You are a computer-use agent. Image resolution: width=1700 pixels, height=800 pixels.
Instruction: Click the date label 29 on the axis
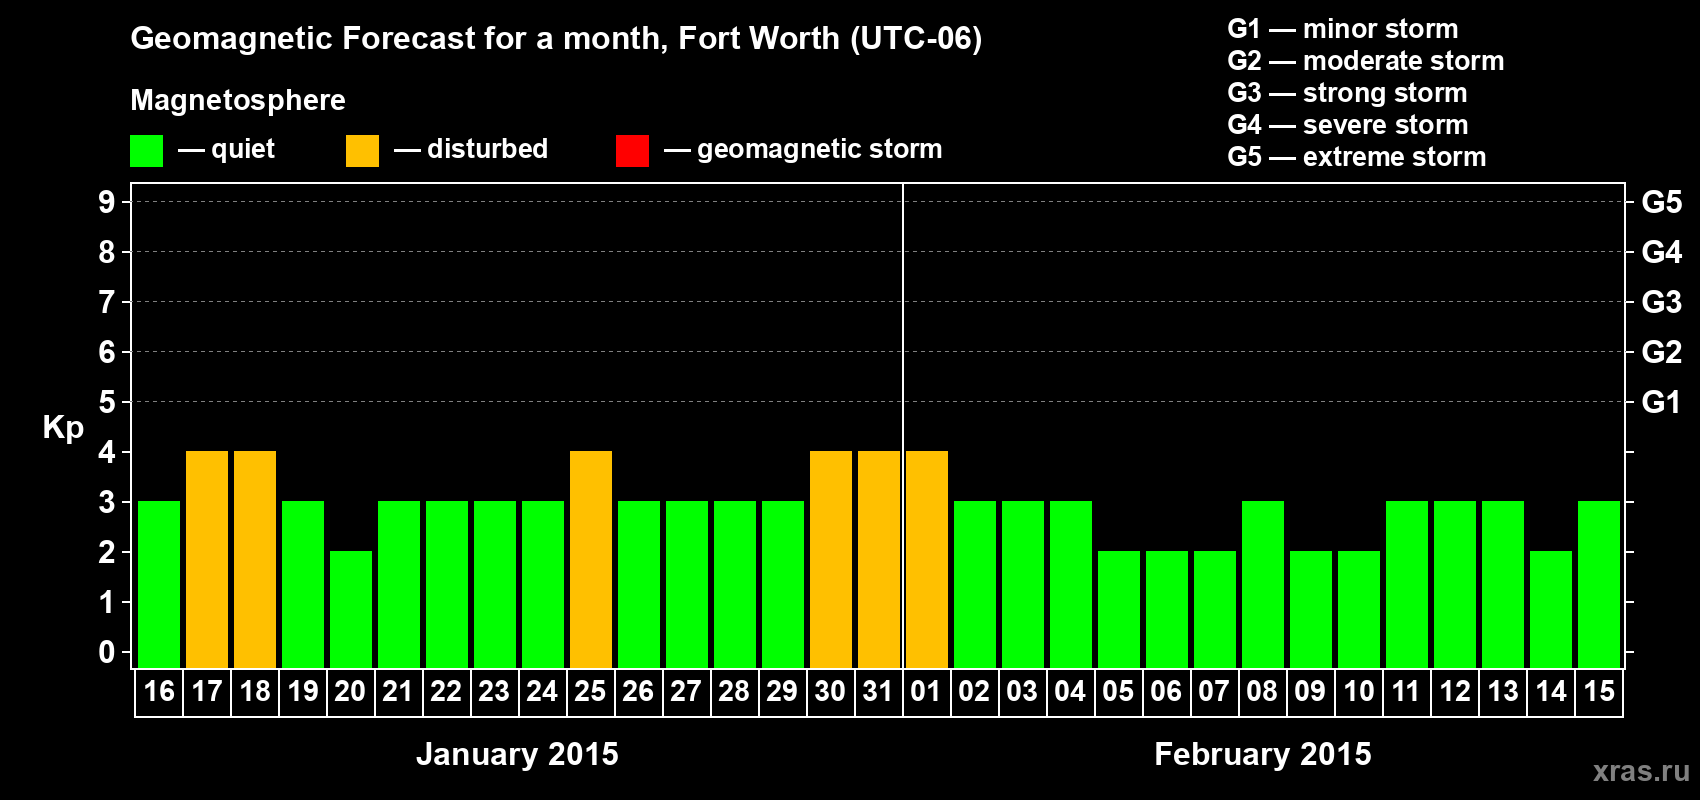pyautogui.click(x=782, y=692)
